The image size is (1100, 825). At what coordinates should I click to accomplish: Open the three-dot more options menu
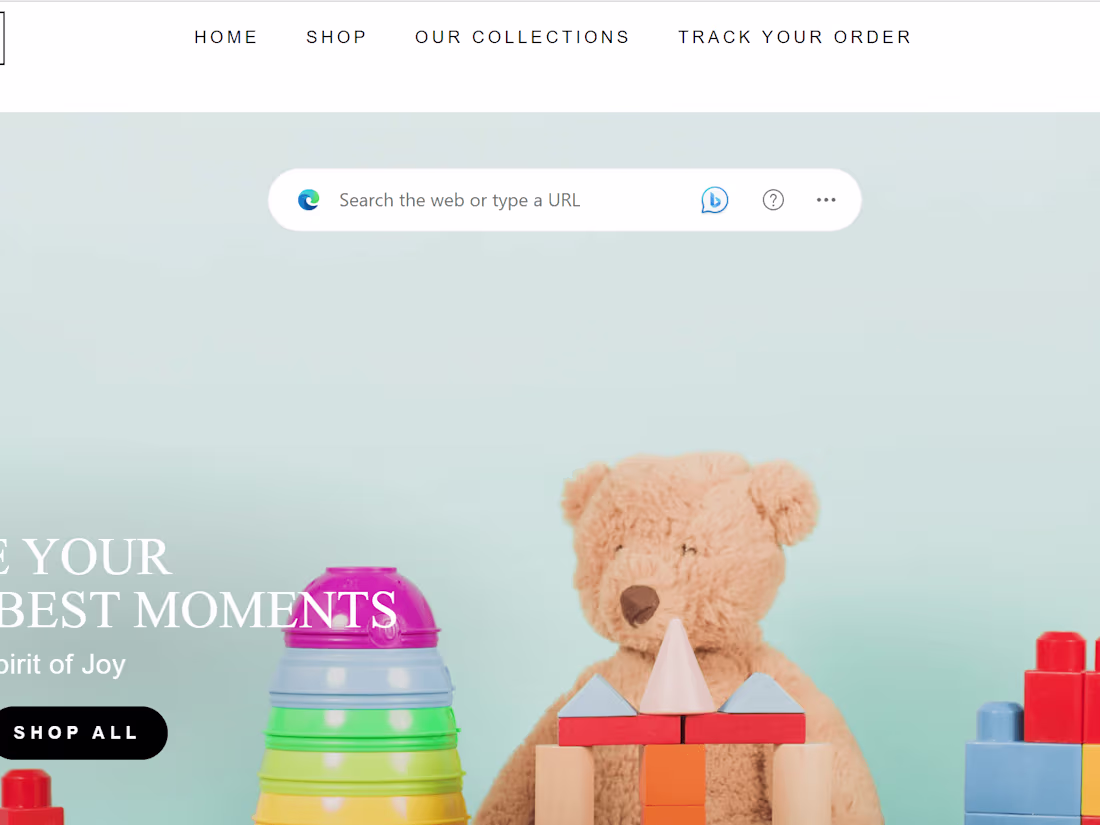click(826, 200)
